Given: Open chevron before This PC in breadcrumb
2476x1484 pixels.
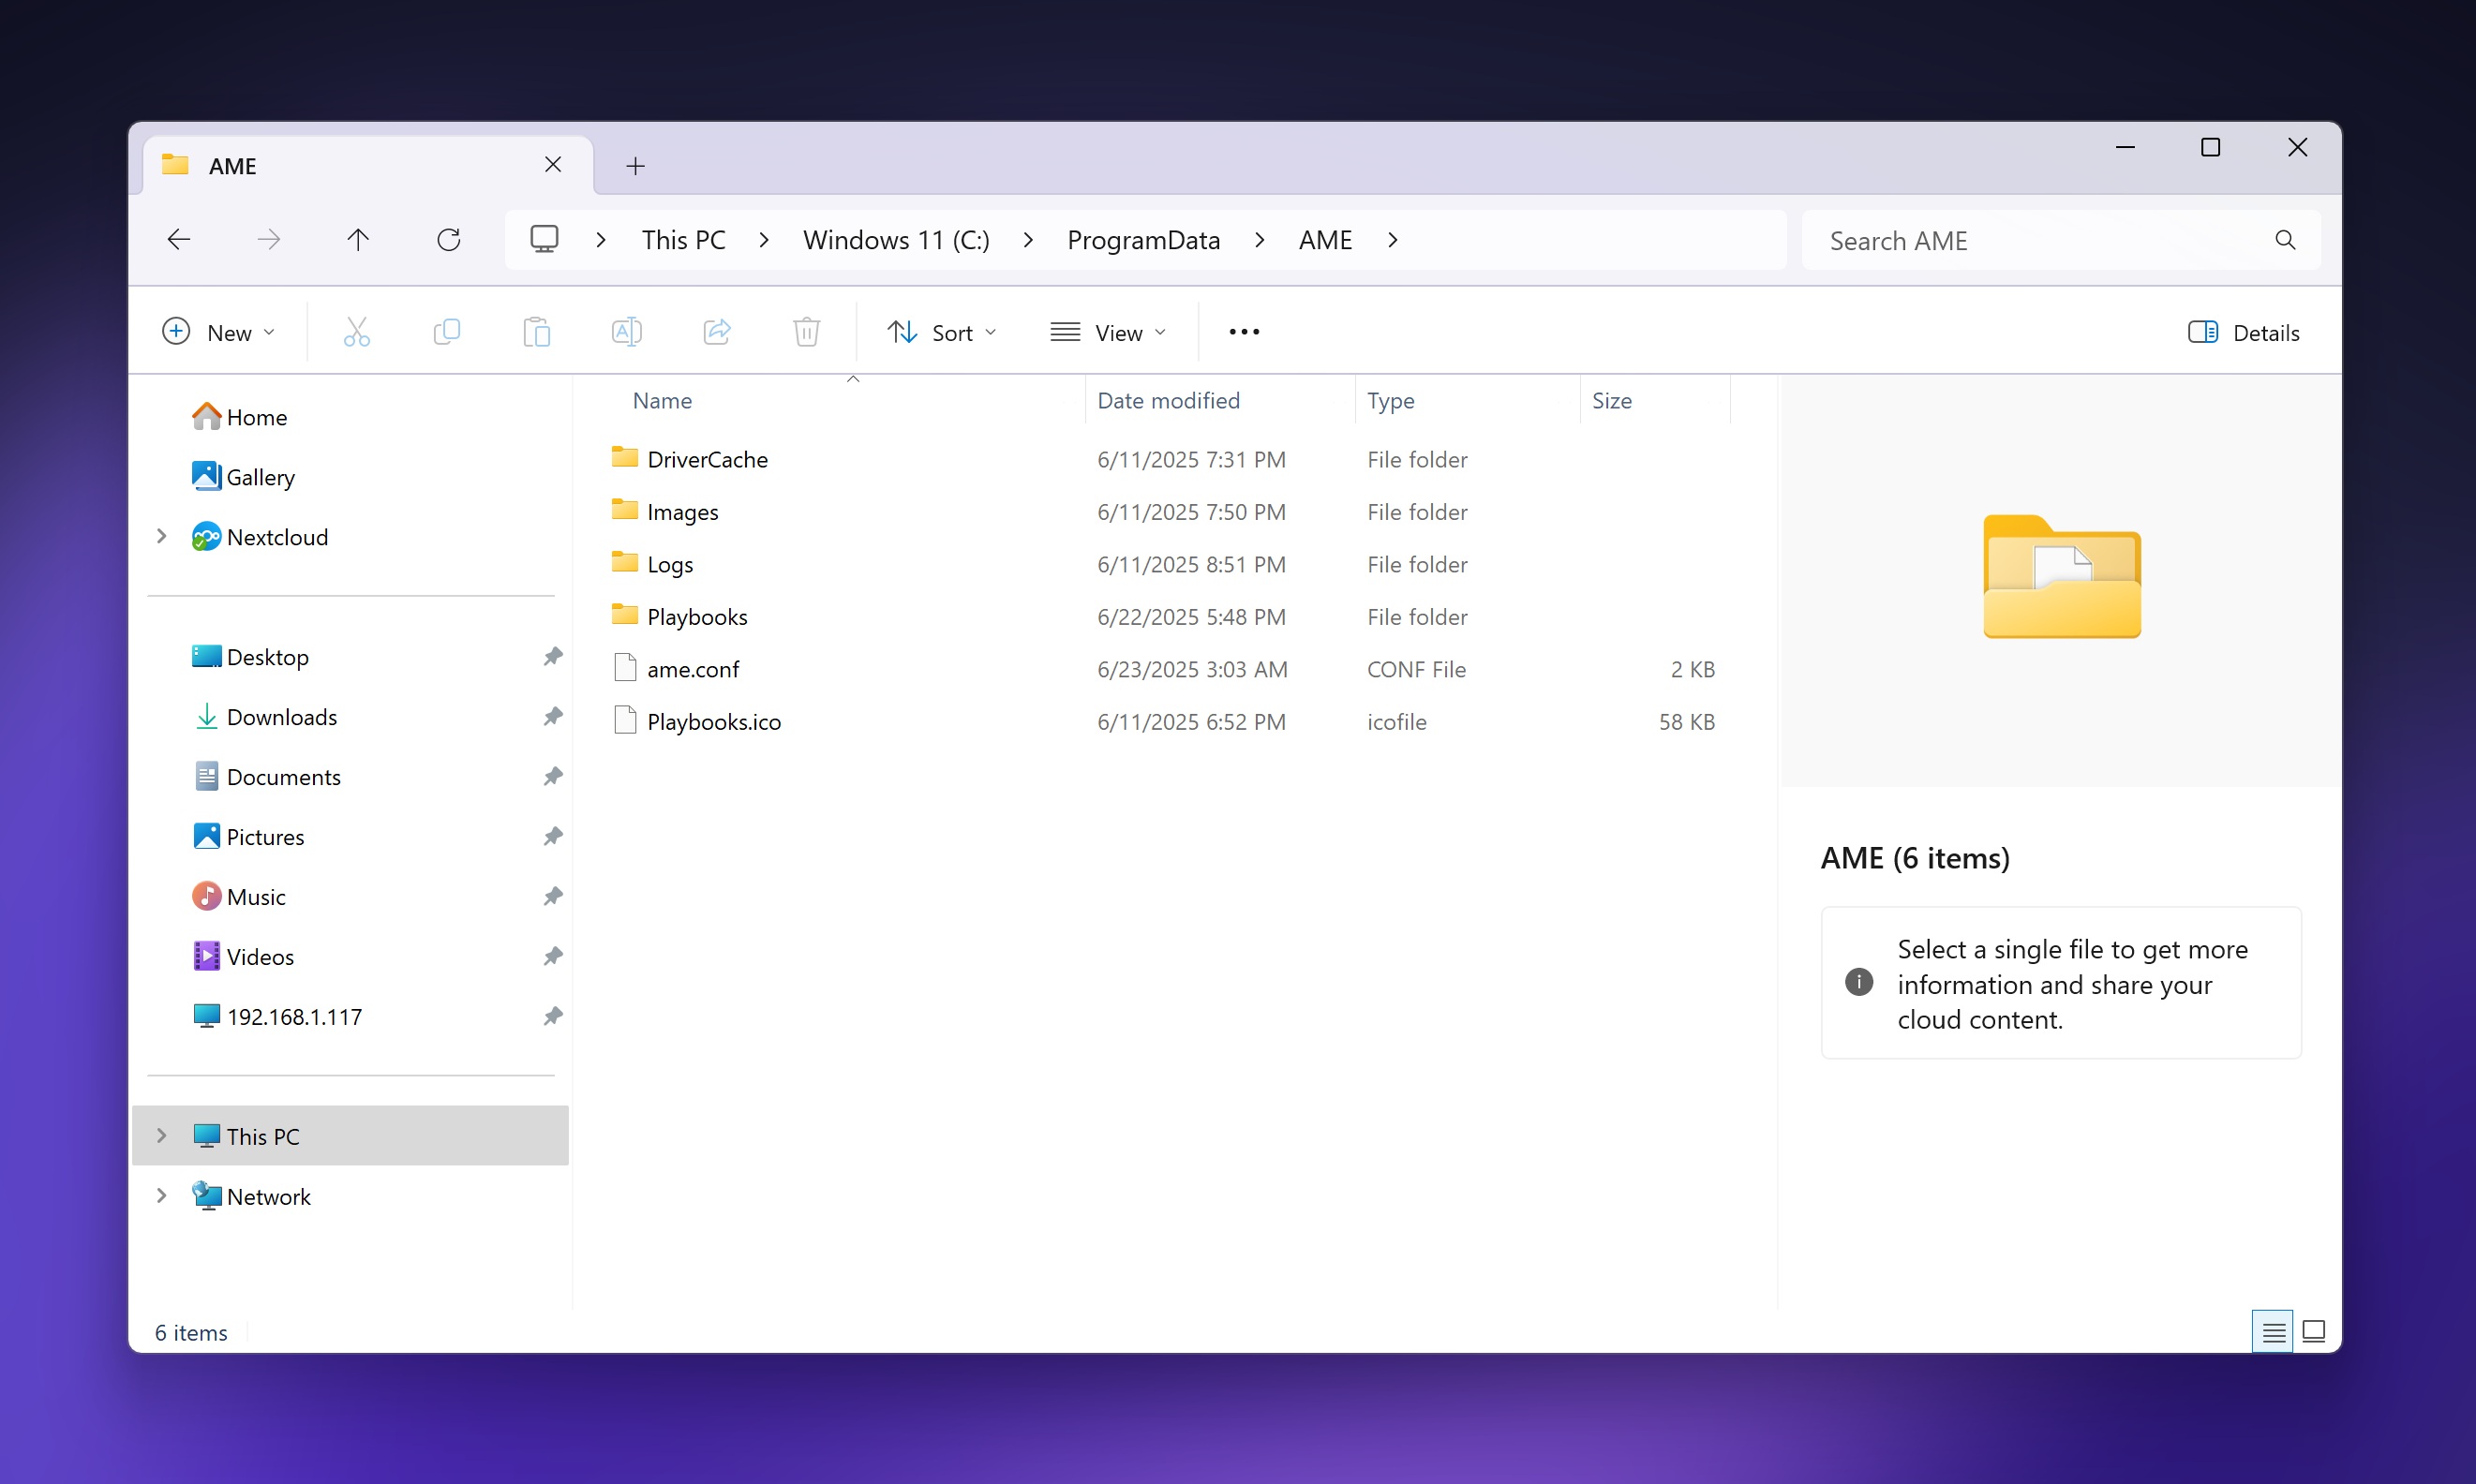Looking at the screenshot, I should (601, 240).
